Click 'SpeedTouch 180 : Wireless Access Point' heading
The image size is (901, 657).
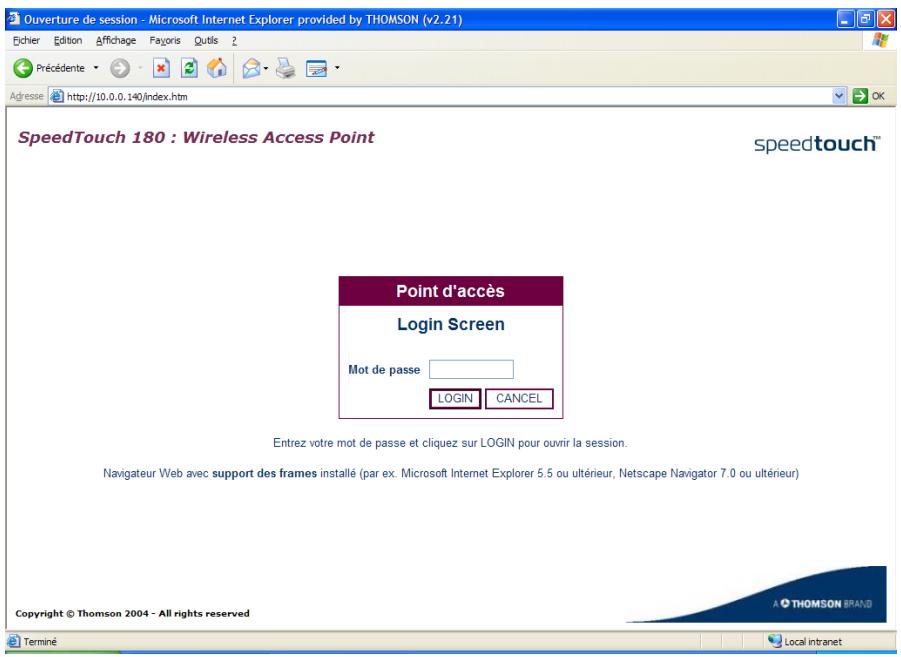(x=196, y=137)
